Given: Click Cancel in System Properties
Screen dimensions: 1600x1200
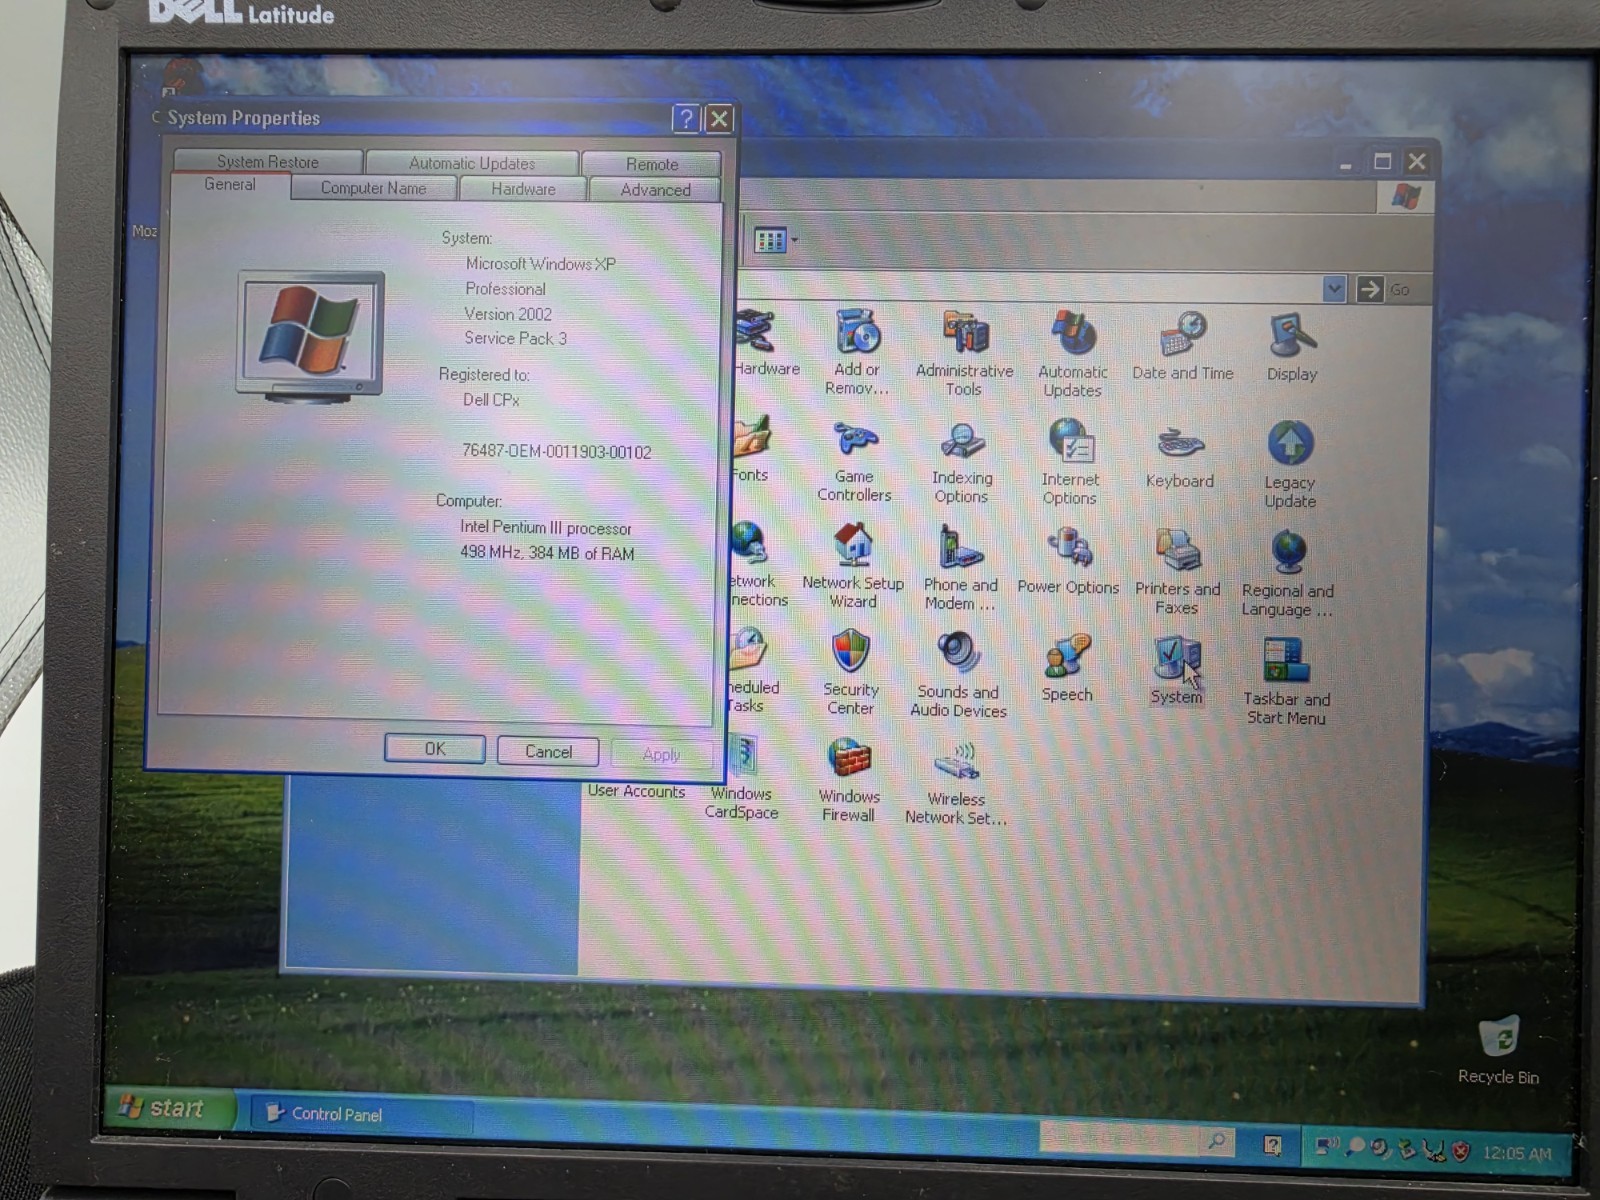Looking at the screenshot, I should click(x=548, y=752).
